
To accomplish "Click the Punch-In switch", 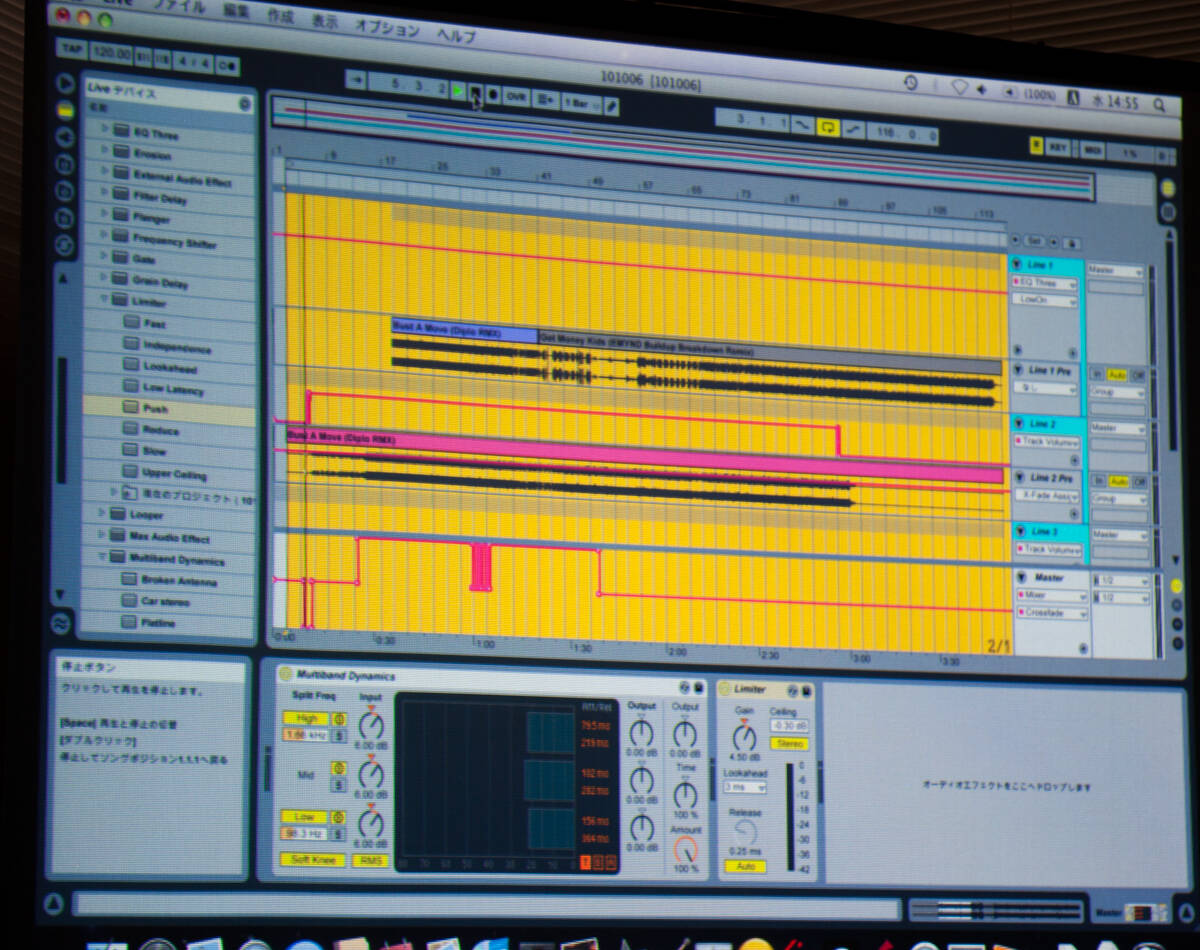I will pyautogui.click(x=802, y=125).
